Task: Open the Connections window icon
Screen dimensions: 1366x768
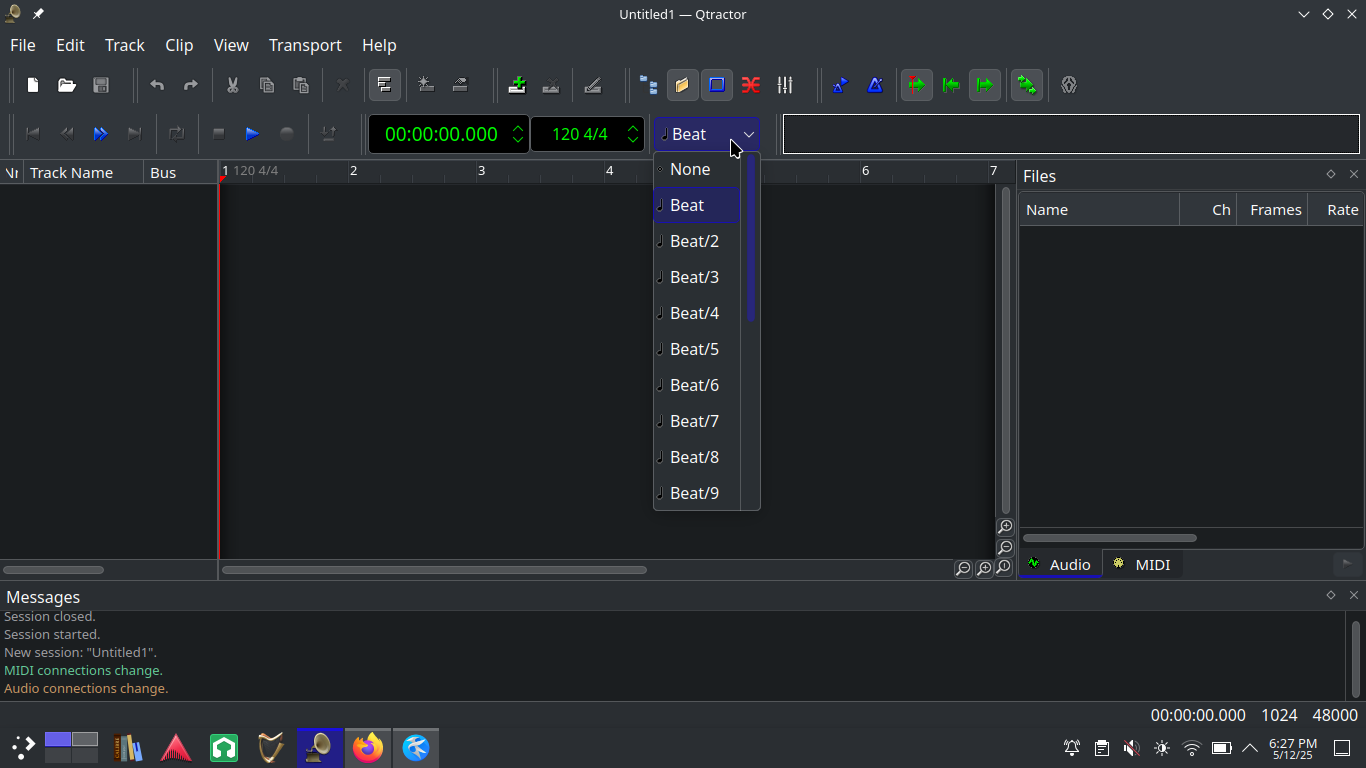Action: pos(751,85)
